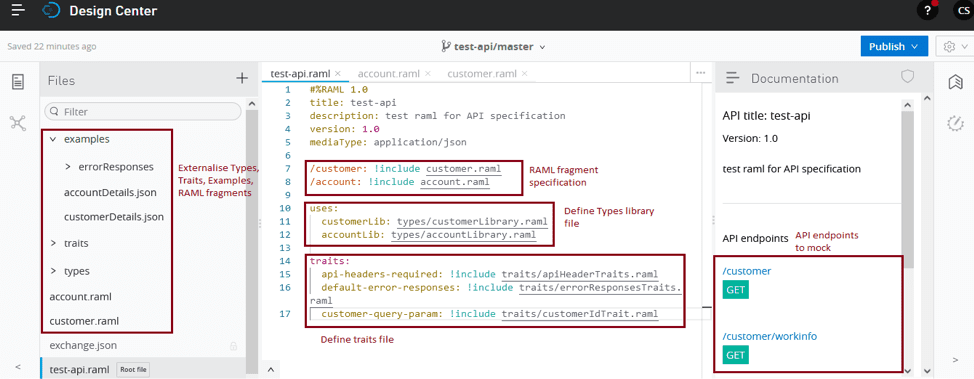Place cursor on line 3 description text
This screenshot has height=379, width=974.
475,116
